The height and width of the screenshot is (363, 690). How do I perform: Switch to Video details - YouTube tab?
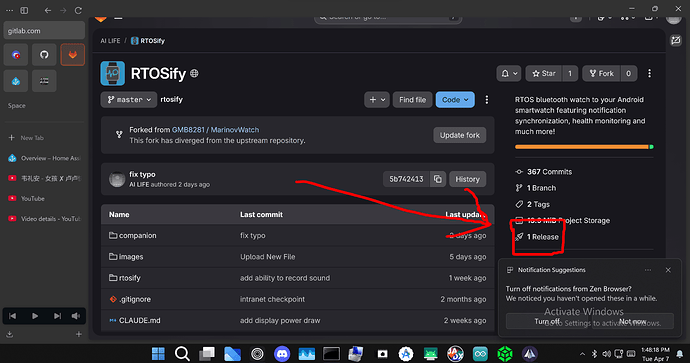tap(44, 219)
